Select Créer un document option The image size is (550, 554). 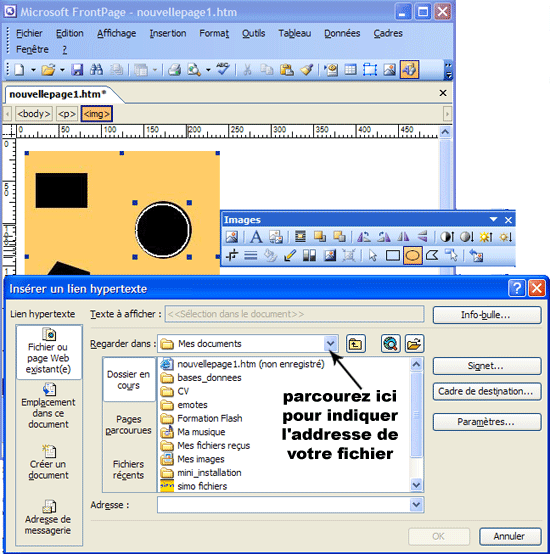[x=48, y=462]
